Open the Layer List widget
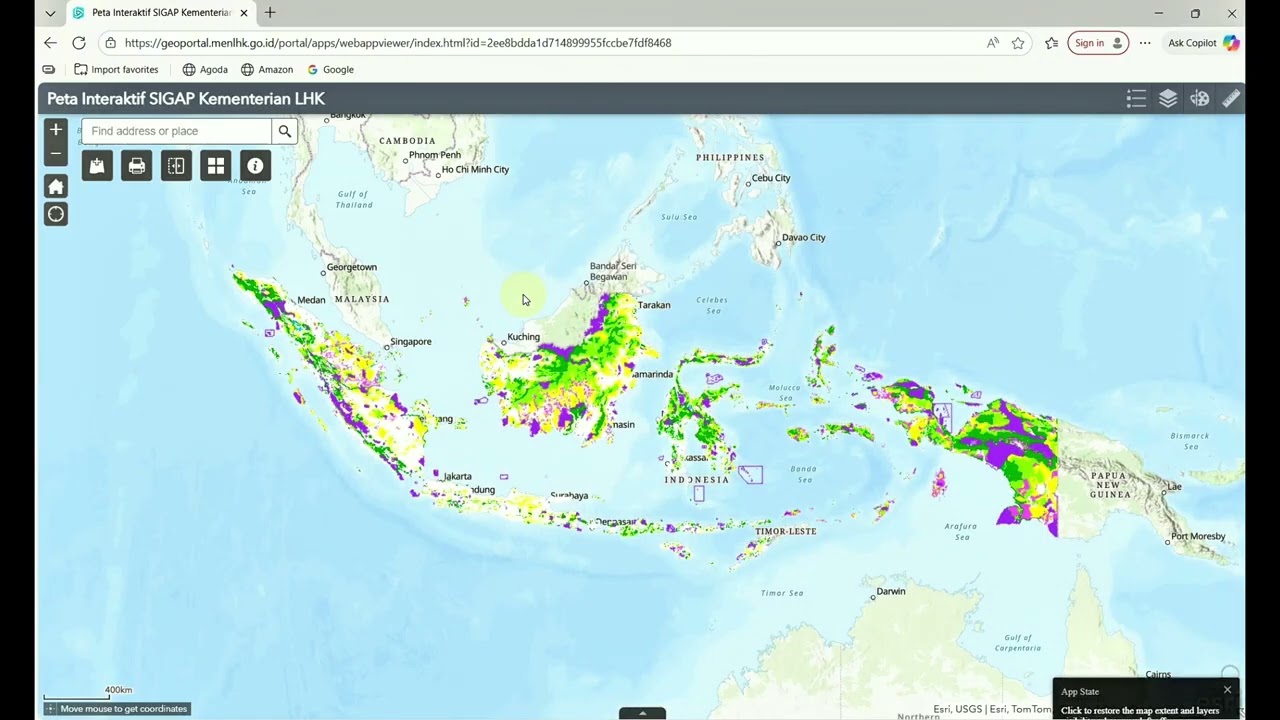 (x=1168, y=98)
